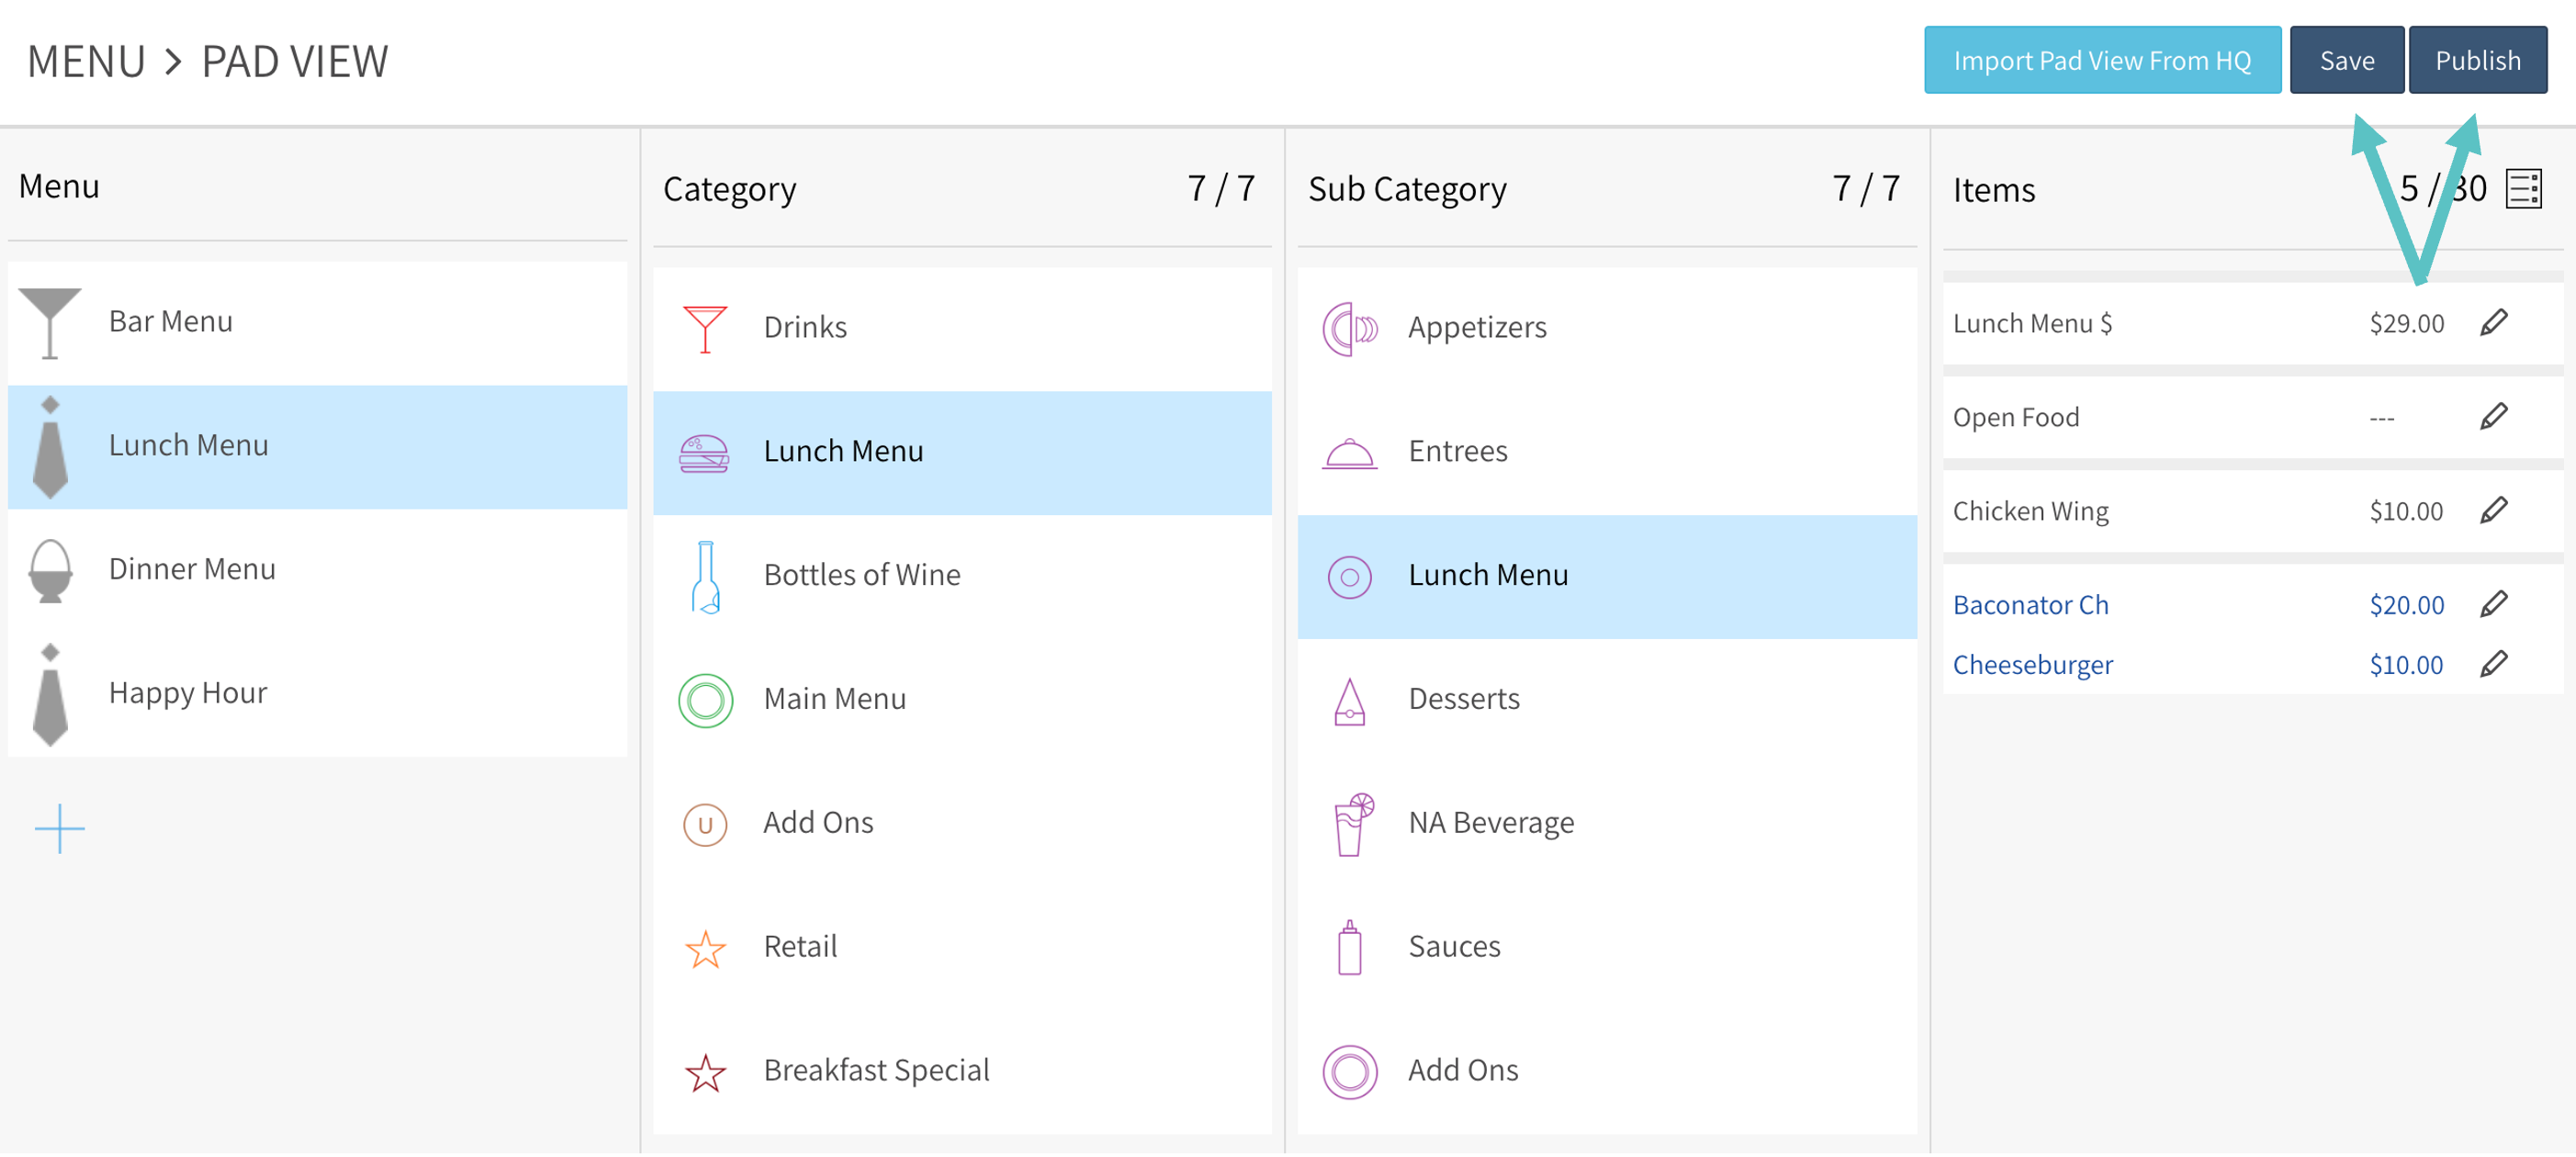
Task: Toggle the Items list view icon
Action: (x=2523, y=188)
